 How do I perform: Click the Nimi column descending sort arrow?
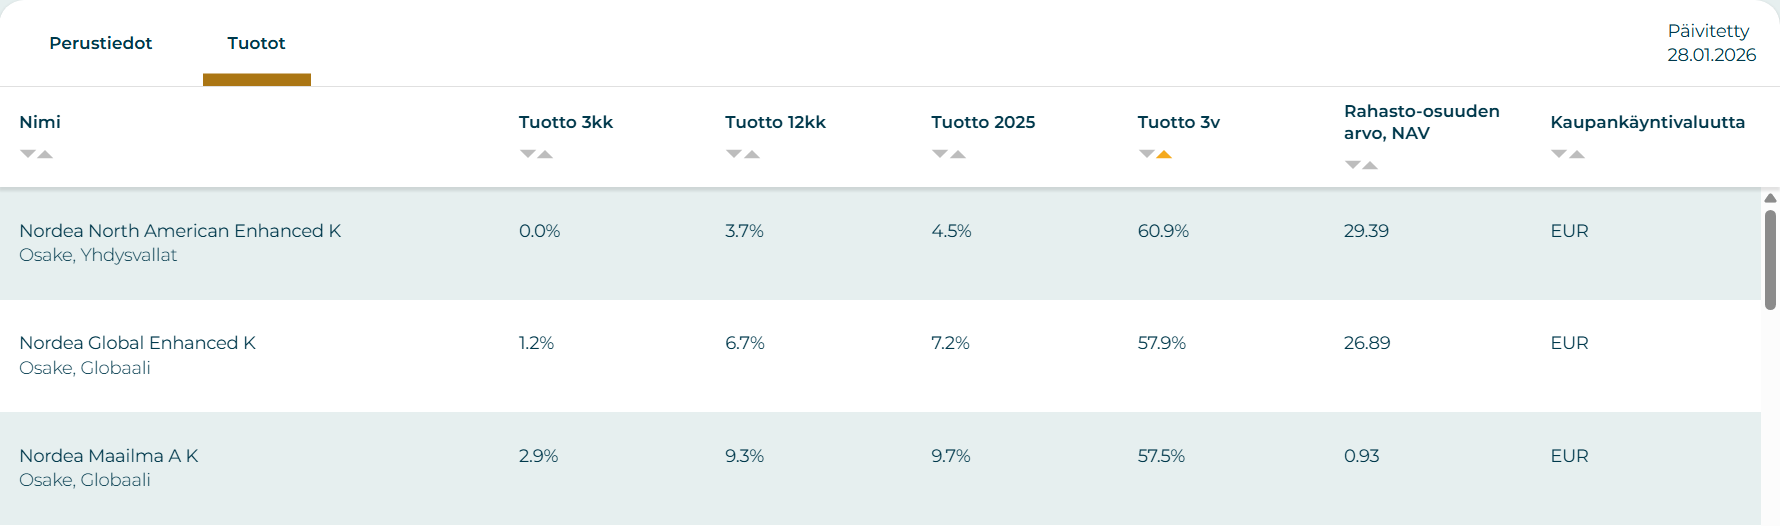28,154
